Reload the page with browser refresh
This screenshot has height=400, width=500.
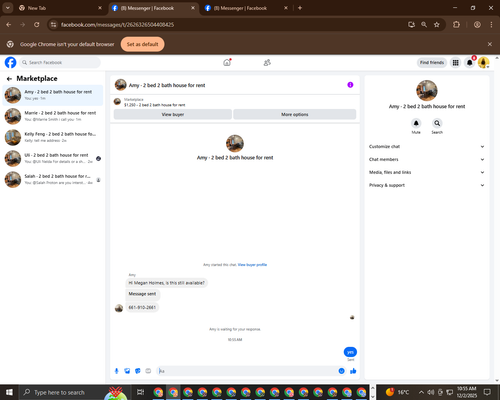pyautogui.click(x=37, y=25)
